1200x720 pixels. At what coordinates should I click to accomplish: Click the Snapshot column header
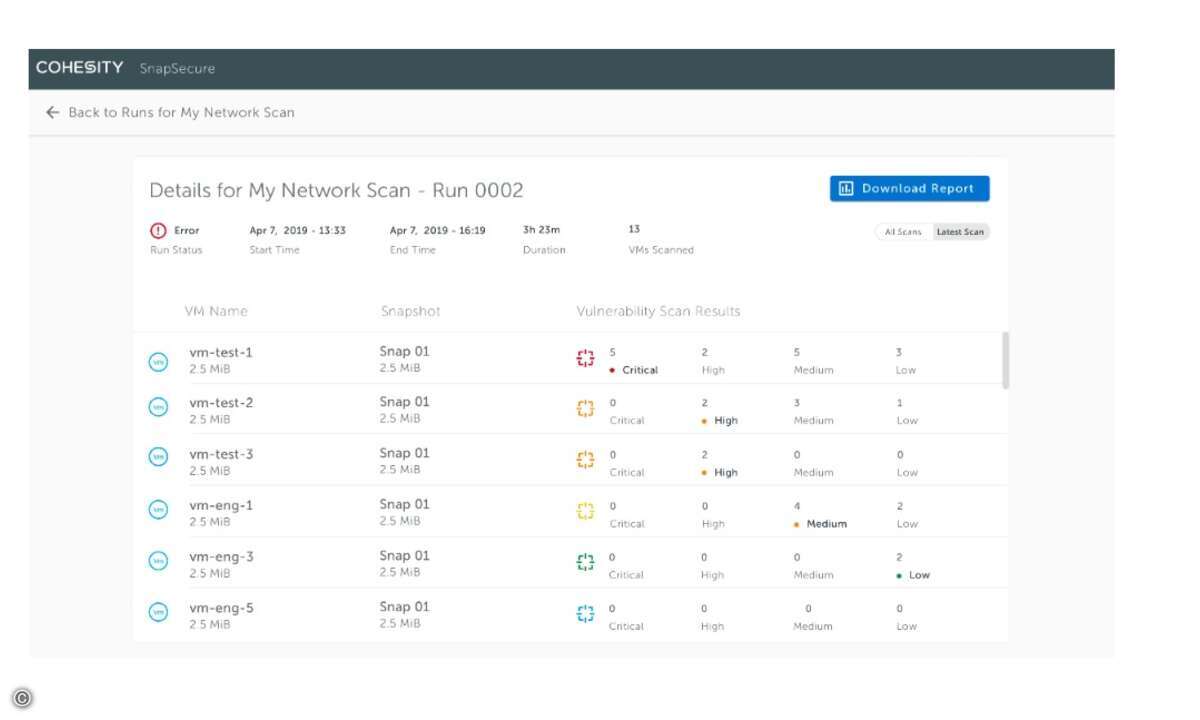(410, 311)
